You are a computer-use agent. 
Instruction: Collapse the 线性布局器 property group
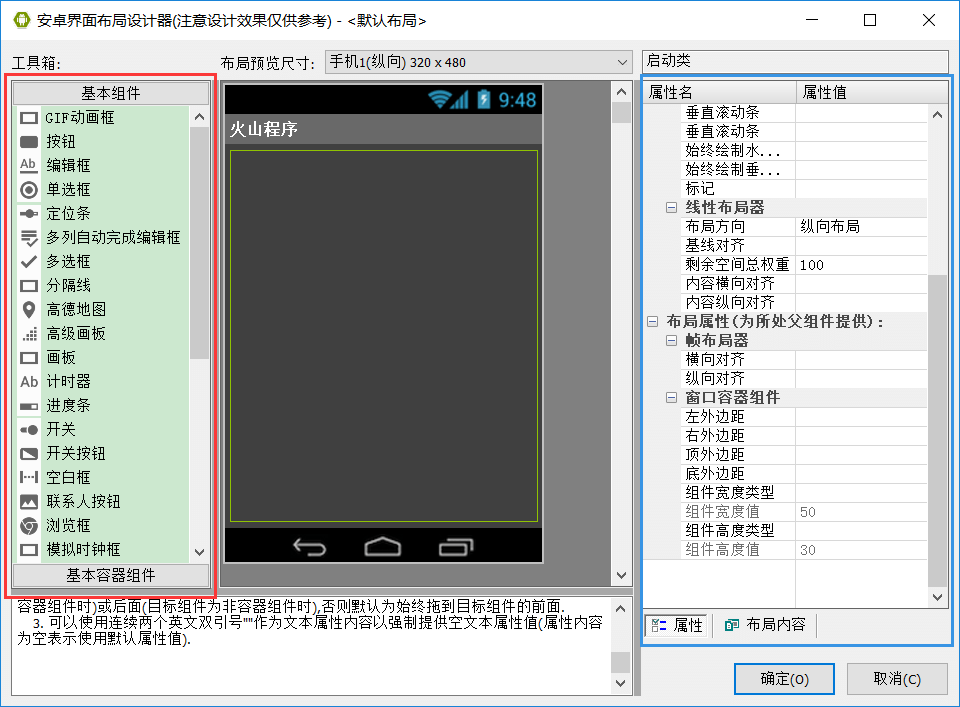(671, 208)
